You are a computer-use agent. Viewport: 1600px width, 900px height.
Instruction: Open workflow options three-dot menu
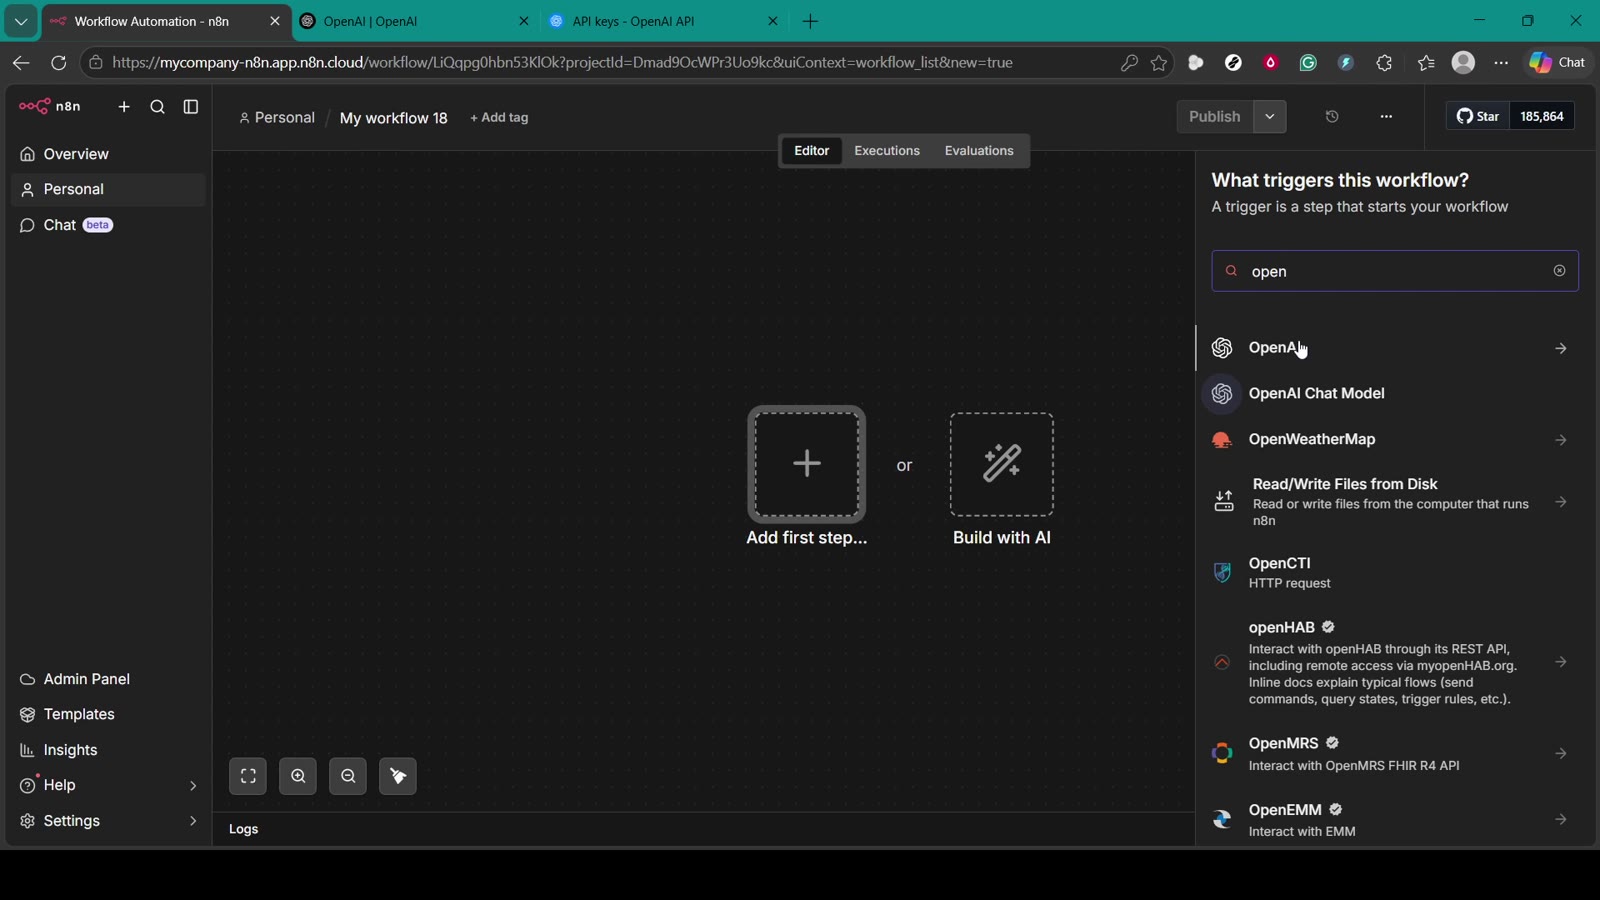(1386, 117)
